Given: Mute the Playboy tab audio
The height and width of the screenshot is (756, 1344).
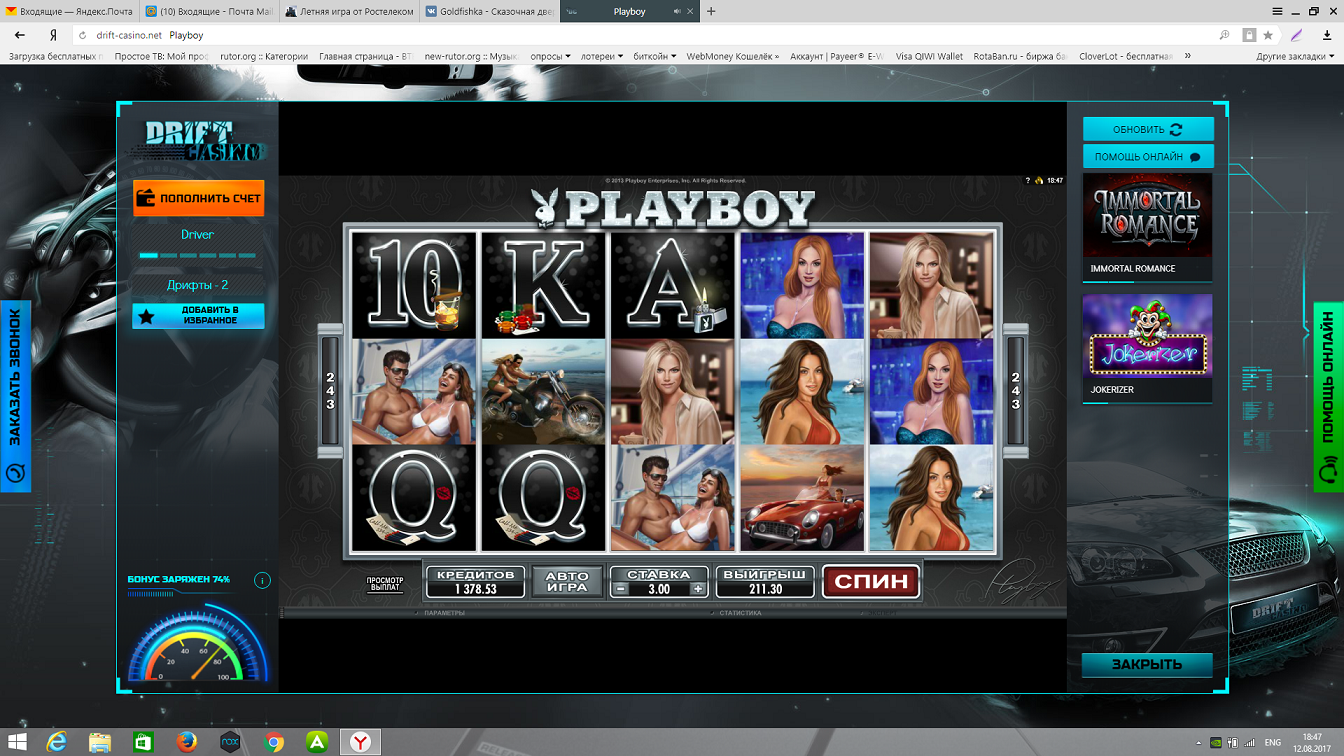Looking at the screenshot, I should [x=677, y=12].
